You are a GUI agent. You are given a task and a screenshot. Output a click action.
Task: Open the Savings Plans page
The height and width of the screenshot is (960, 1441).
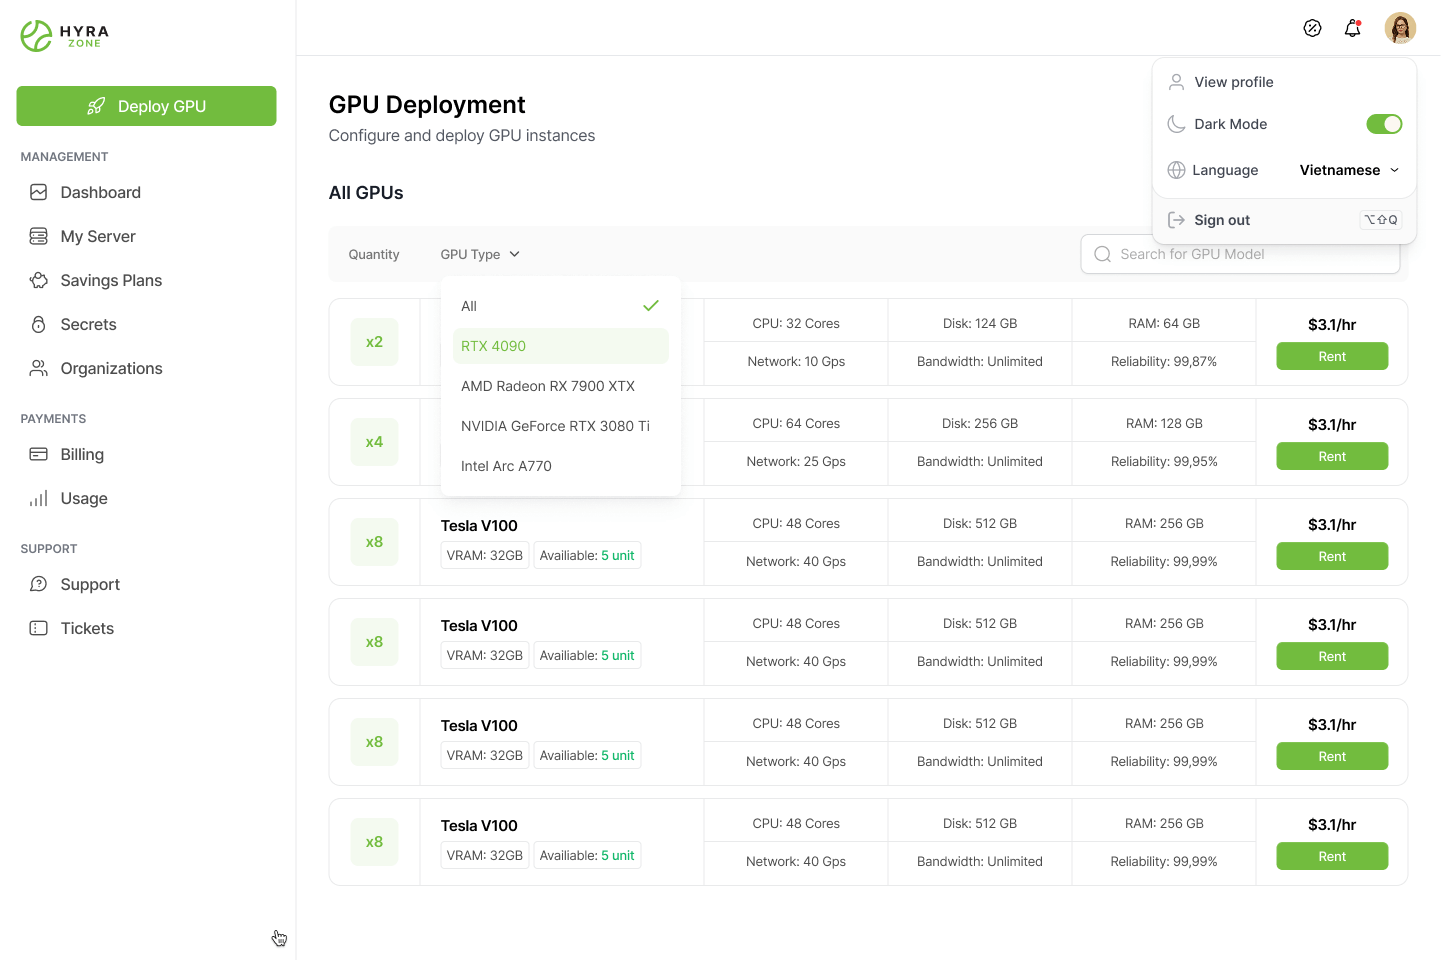111,280
